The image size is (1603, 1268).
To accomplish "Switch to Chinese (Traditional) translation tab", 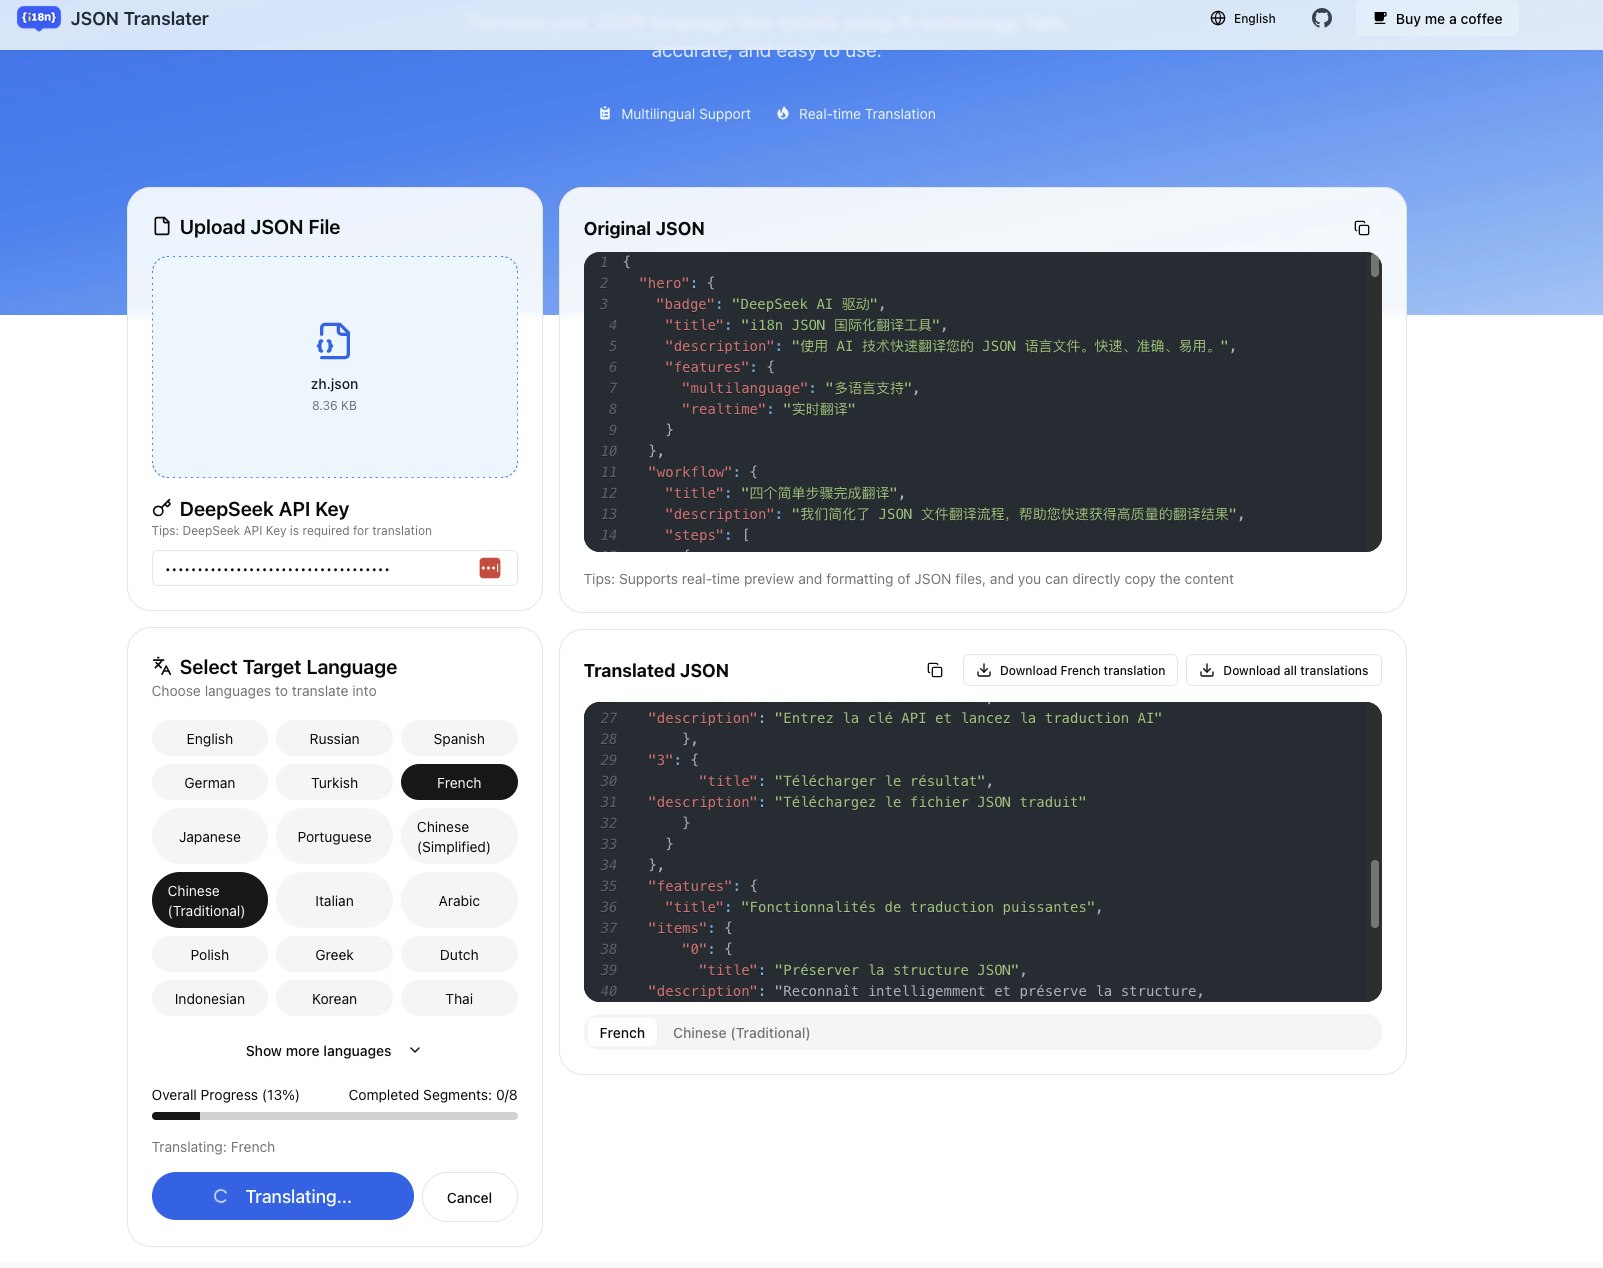I will click(741, 1032).
